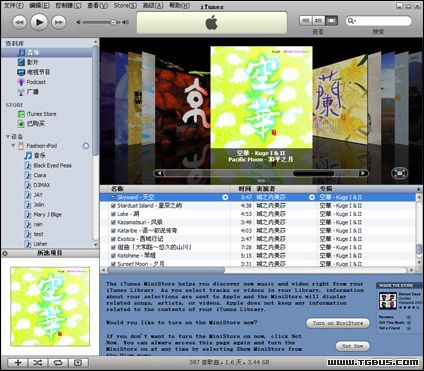Click the volume slider knob

pos(114,22)
